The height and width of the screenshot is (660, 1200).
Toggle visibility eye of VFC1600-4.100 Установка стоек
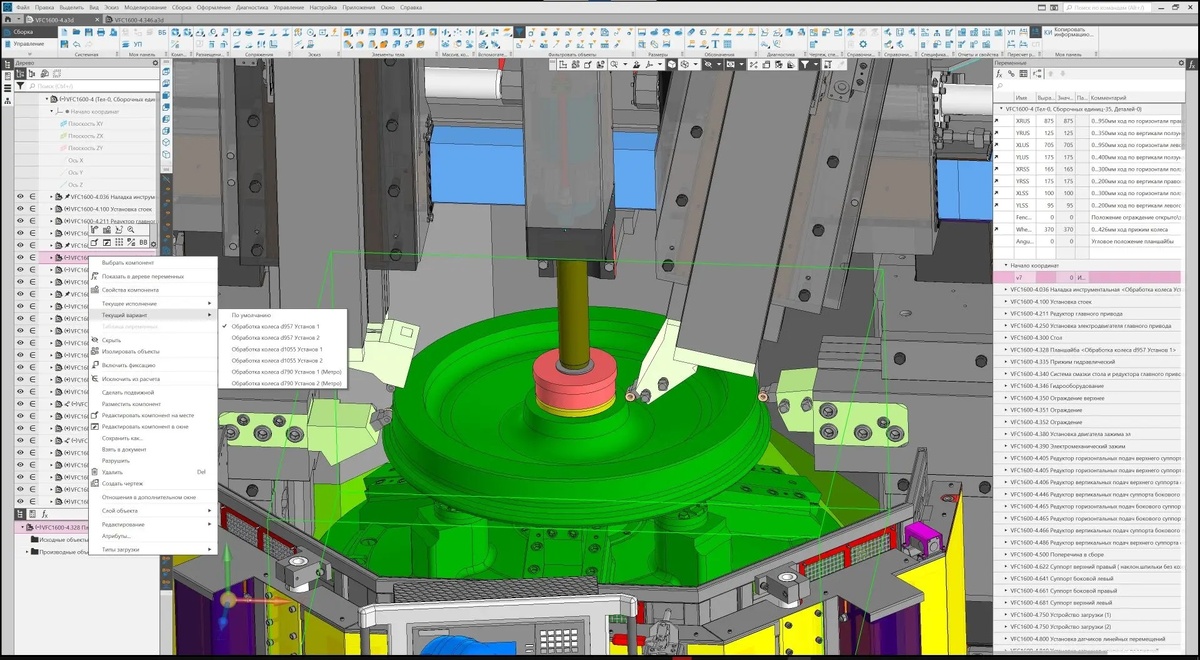(x=20, y=209)
